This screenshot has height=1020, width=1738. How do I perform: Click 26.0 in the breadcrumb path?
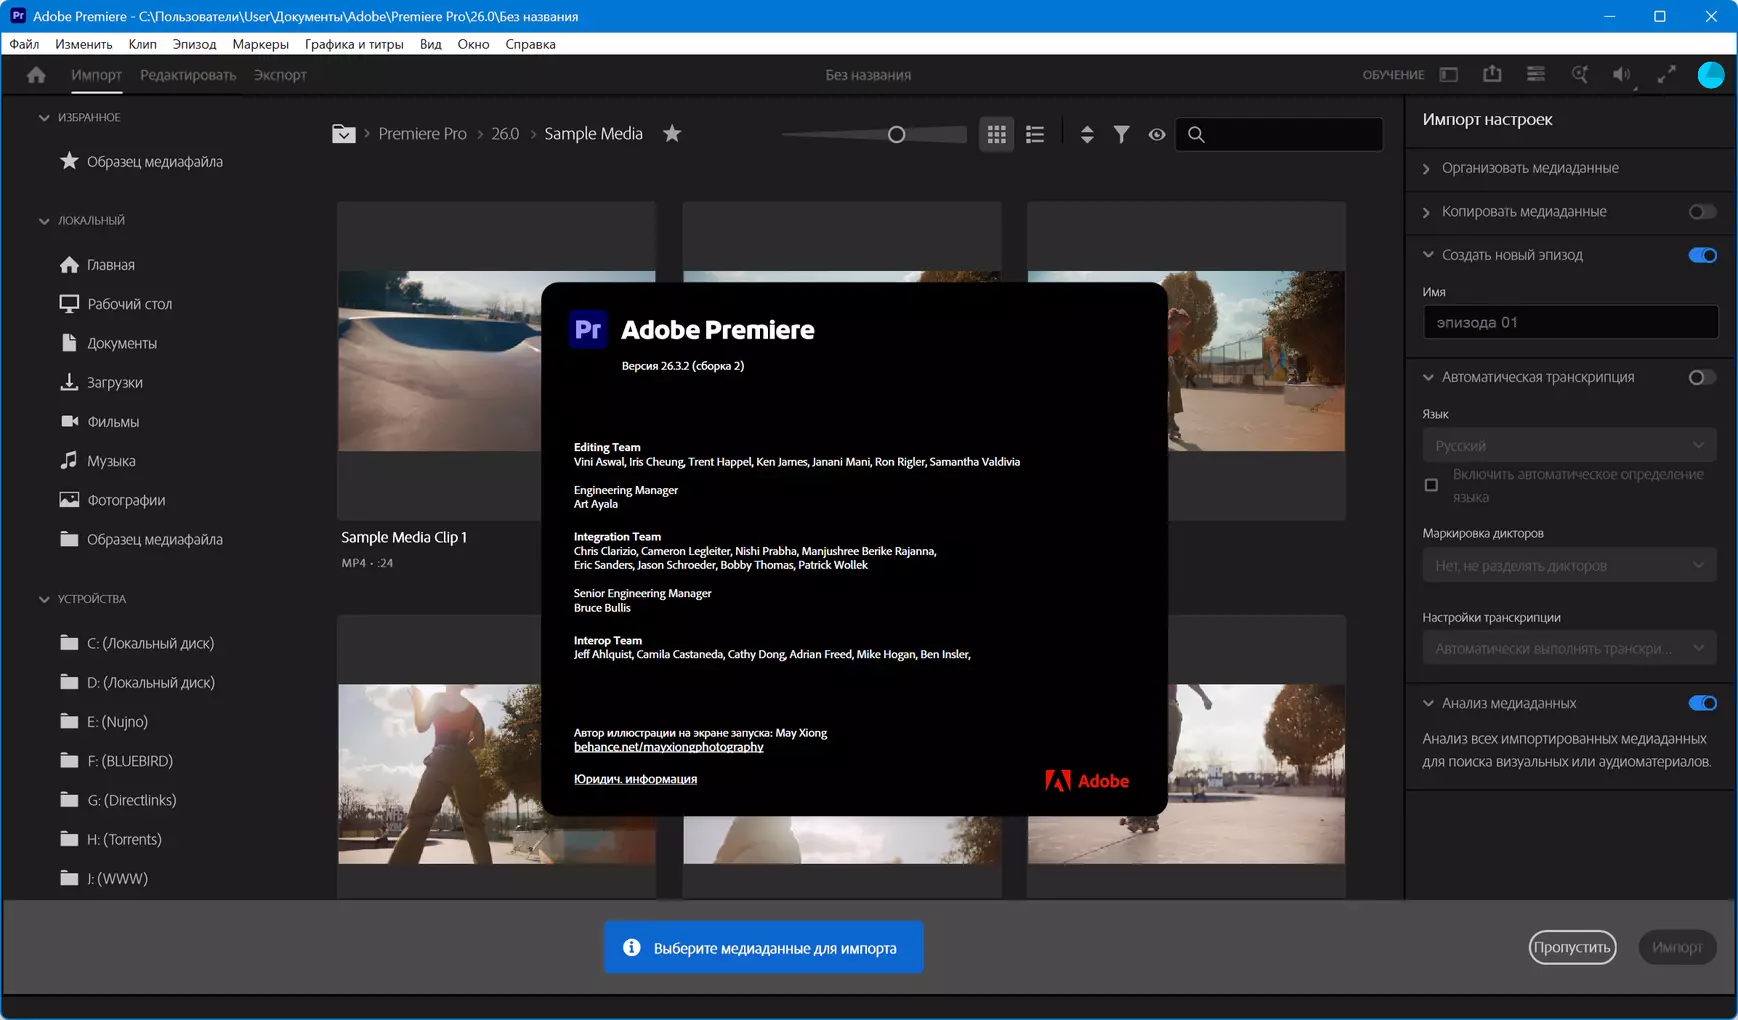click(x=505, y=134)
